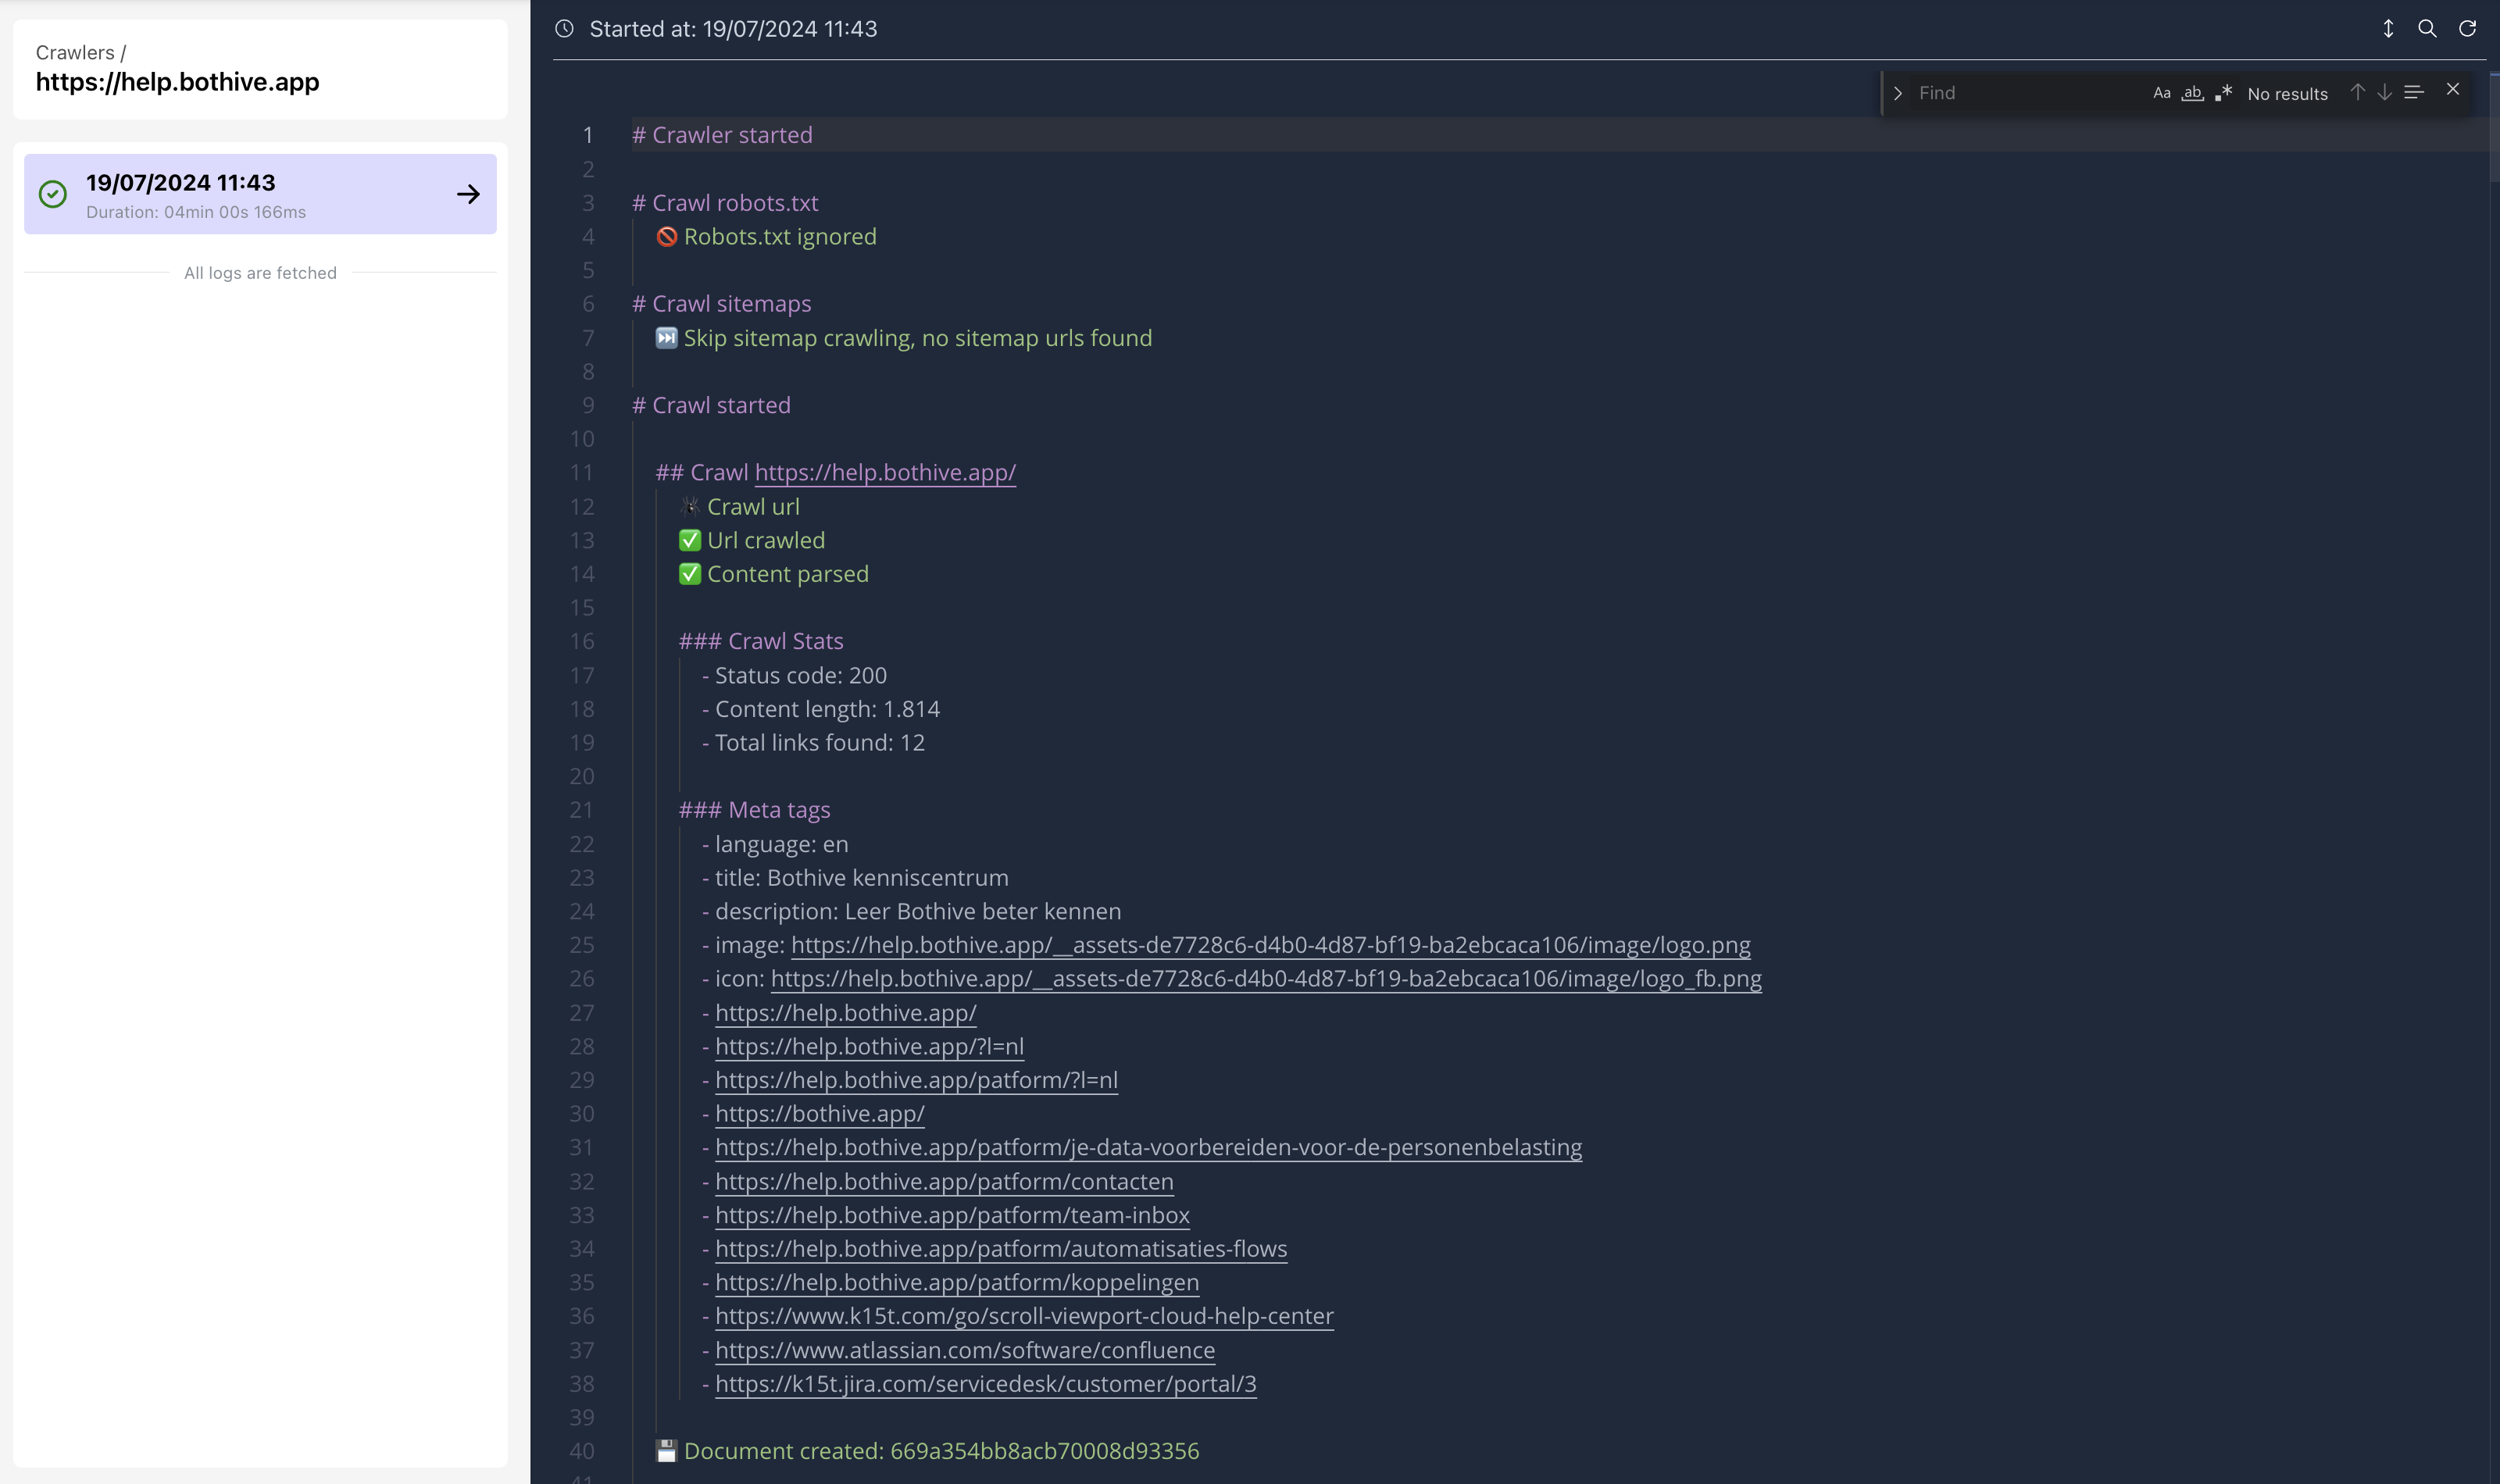The image size is (2500, 1484).
Task: Expand the Replace toggle chevron in Find widget
Action: click(x=1897, y=93)
